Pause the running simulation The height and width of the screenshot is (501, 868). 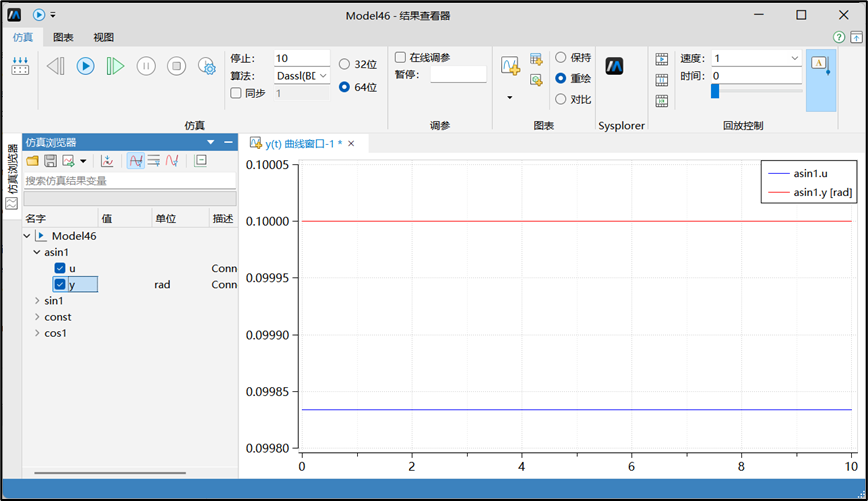pos(146,66)
